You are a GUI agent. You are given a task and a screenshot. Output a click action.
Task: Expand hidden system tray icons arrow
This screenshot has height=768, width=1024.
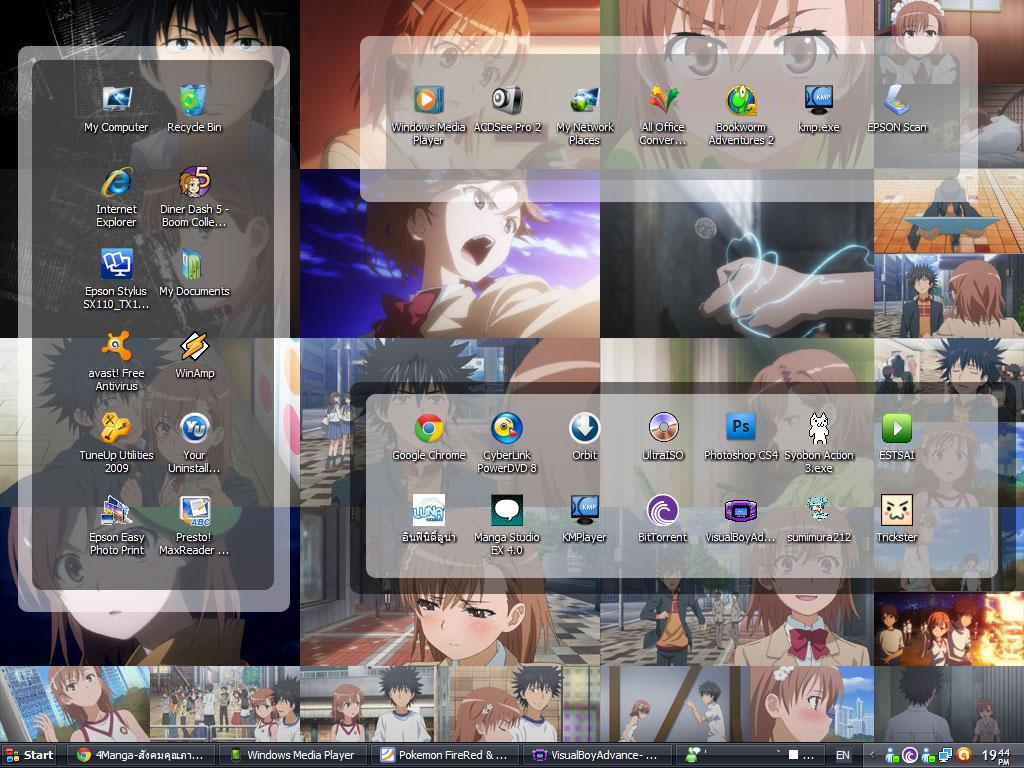[x=872, y=756]
